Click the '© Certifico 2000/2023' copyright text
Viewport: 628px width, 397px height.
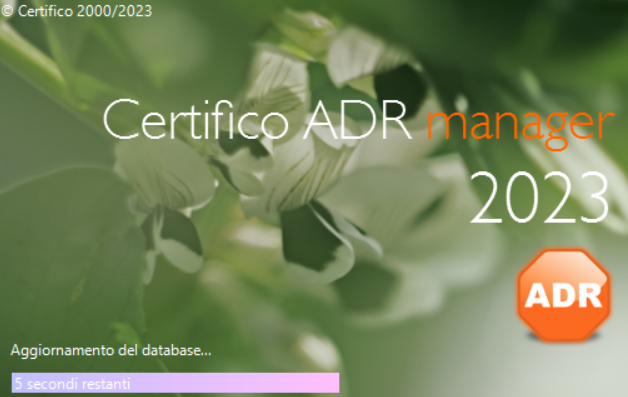(76, 11)
